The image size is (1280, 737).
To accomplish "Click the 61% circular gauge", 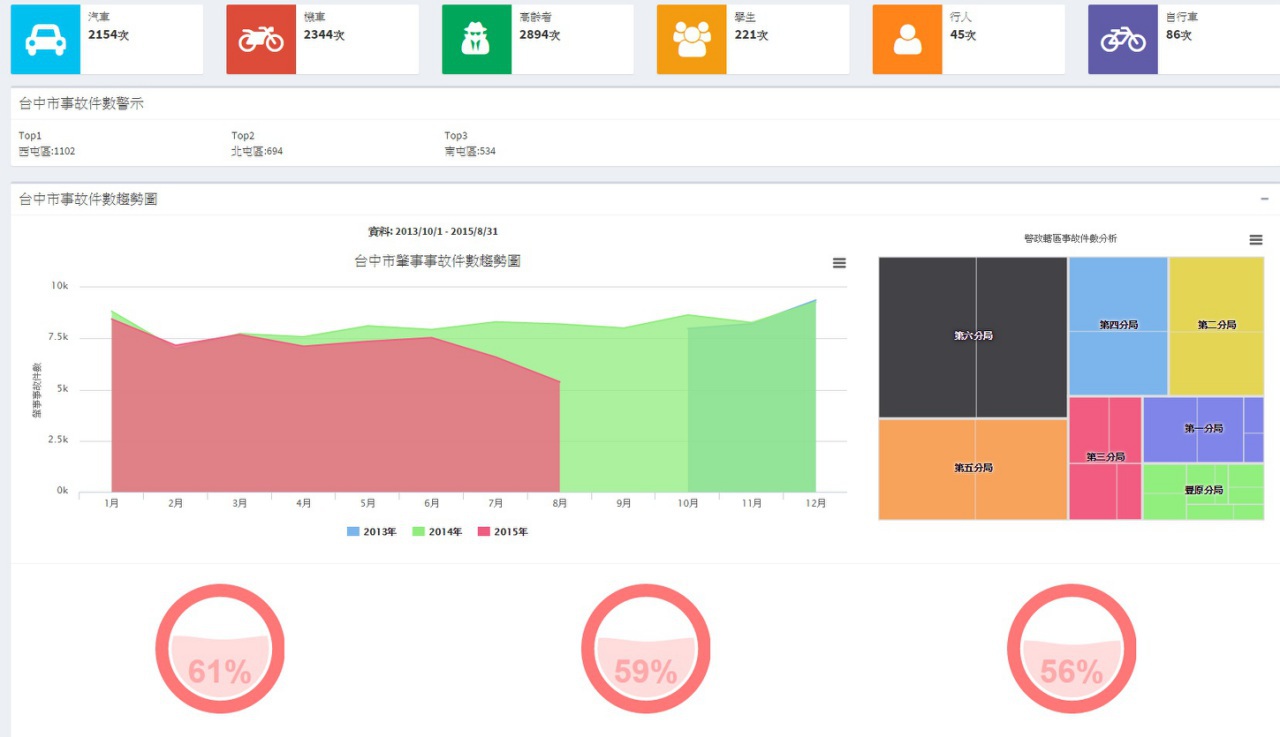I will (x=220, y=648).
